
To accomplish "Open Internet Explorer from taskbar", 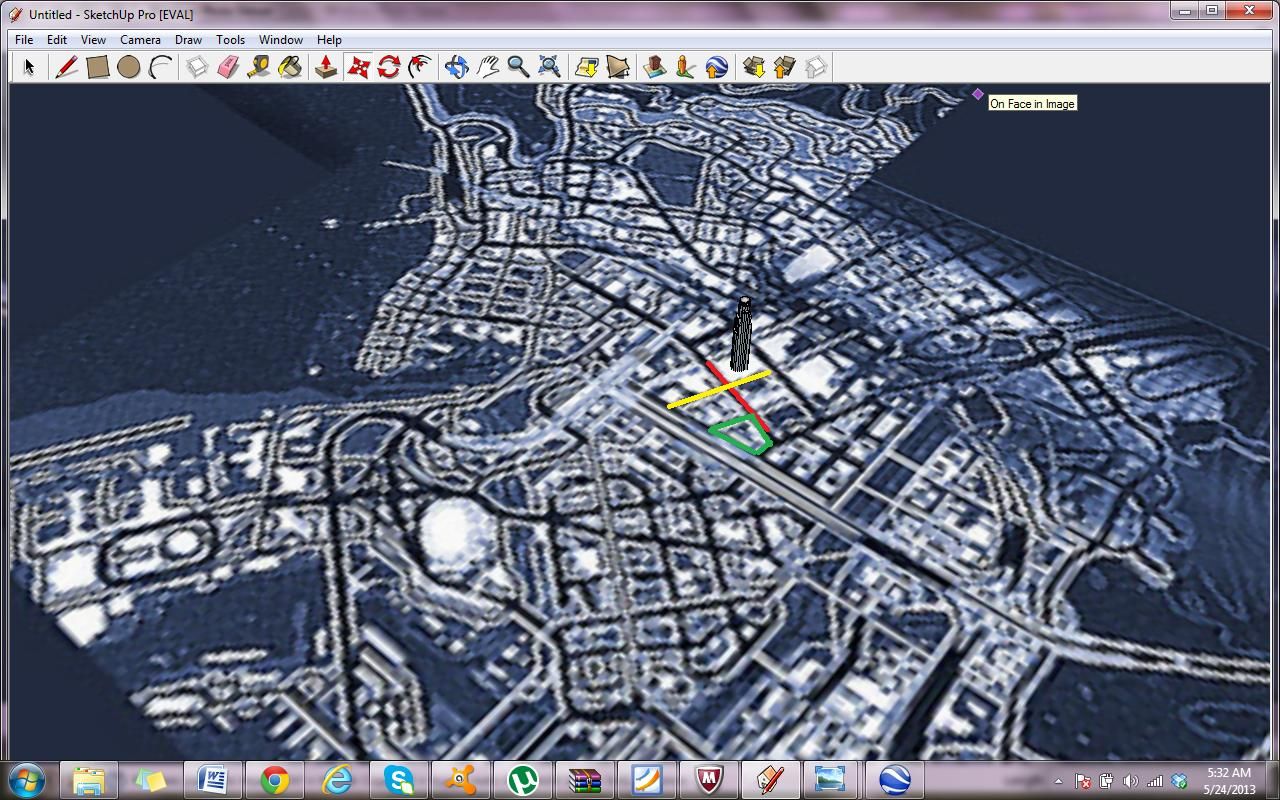I will pos(336,780).
